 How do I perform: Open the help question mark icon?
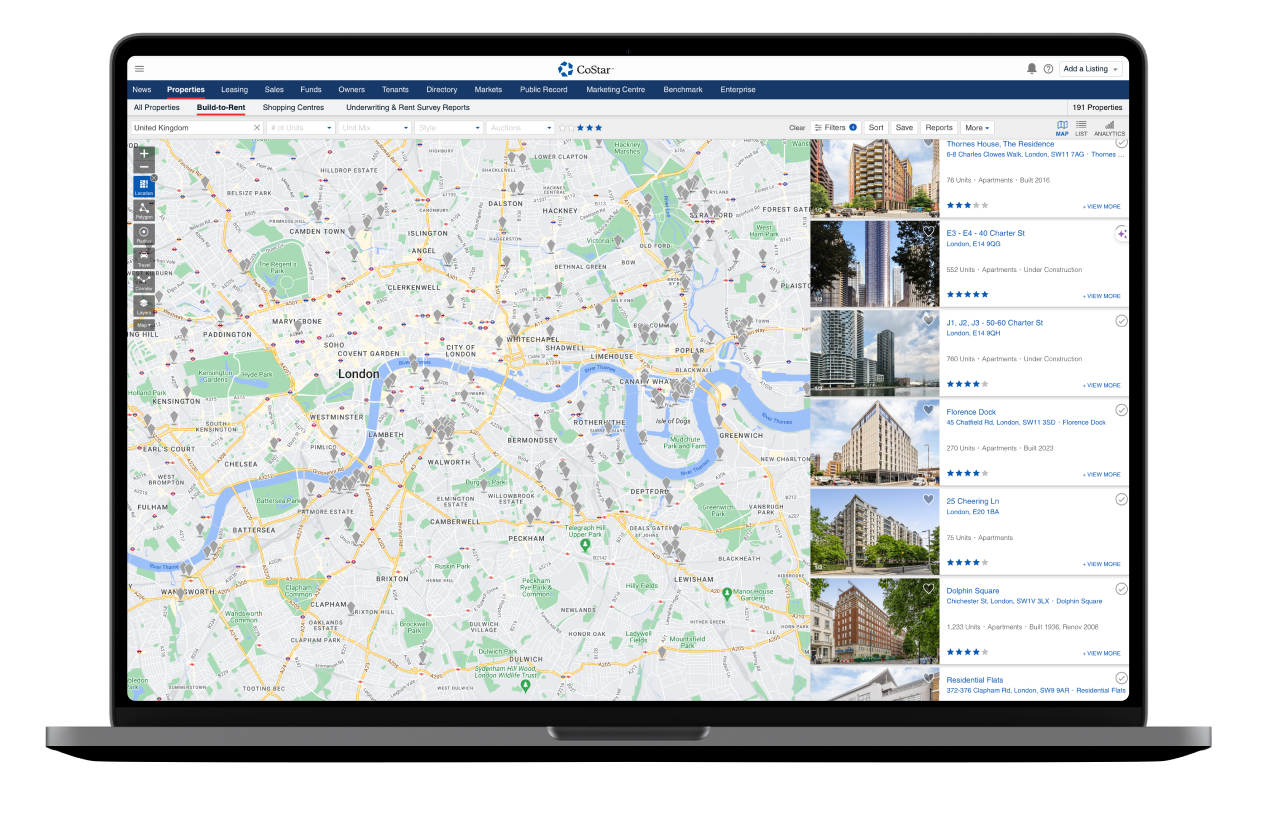[x=1048, y=69]
